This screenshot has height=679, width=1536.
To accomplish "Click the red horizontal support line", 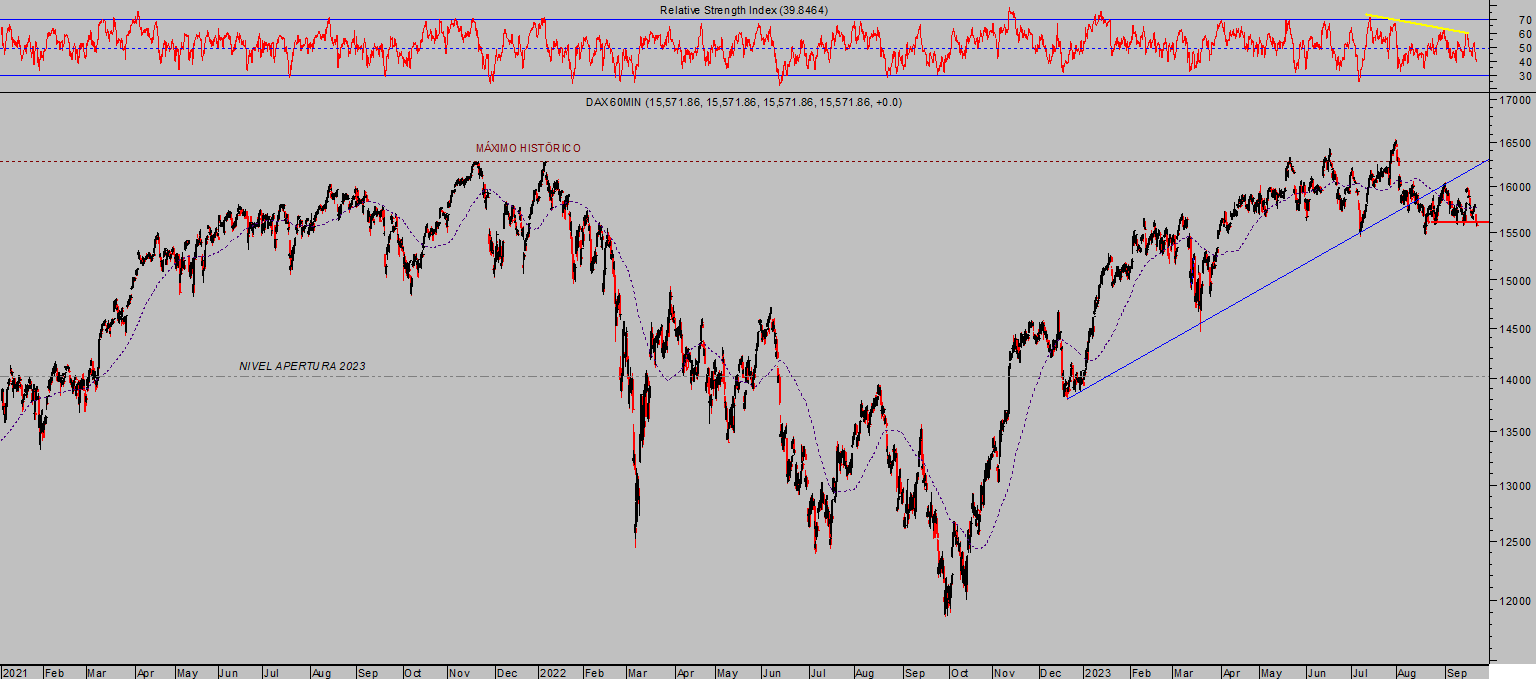I will click(x=1461, y=222).
